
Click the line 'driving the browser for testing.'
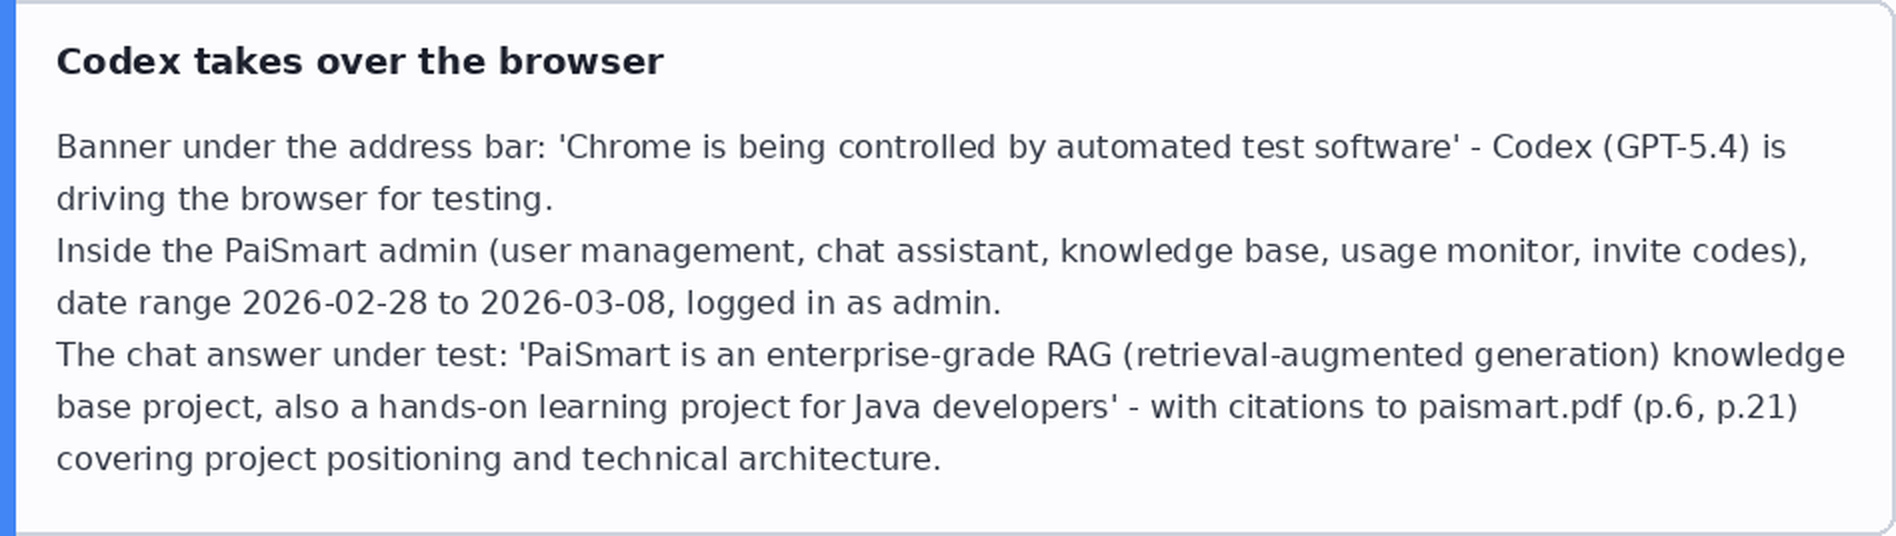(x=304, y=199)
